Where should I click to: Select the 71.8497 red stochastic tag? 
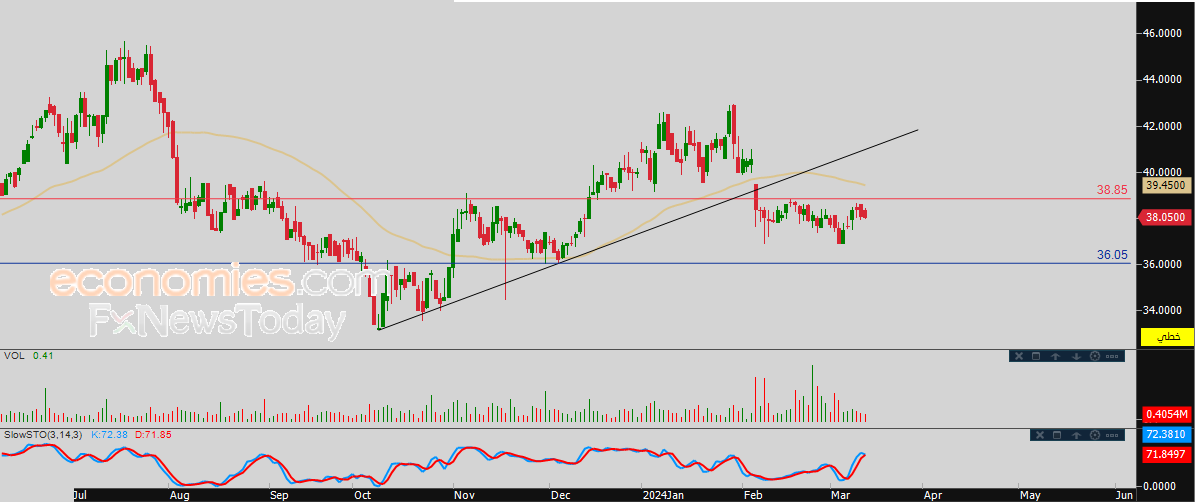(1166, 454)
